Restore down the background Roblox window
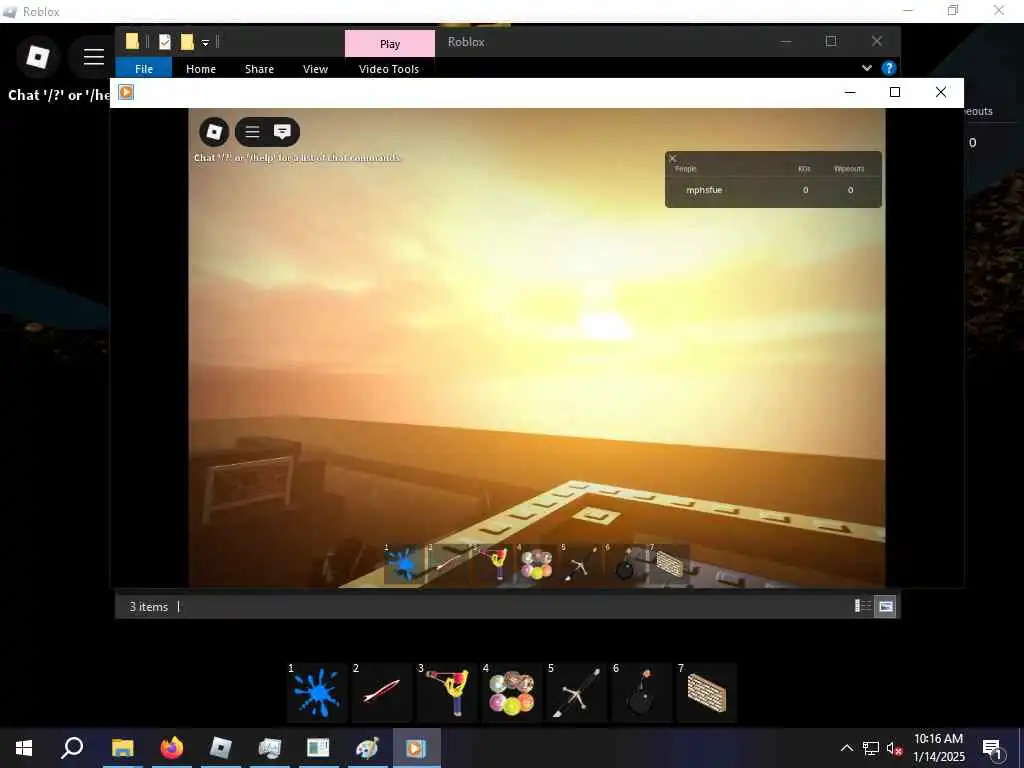Viewport: 1024px width, 768px height. pyautogui.click(x=953, y=10)
